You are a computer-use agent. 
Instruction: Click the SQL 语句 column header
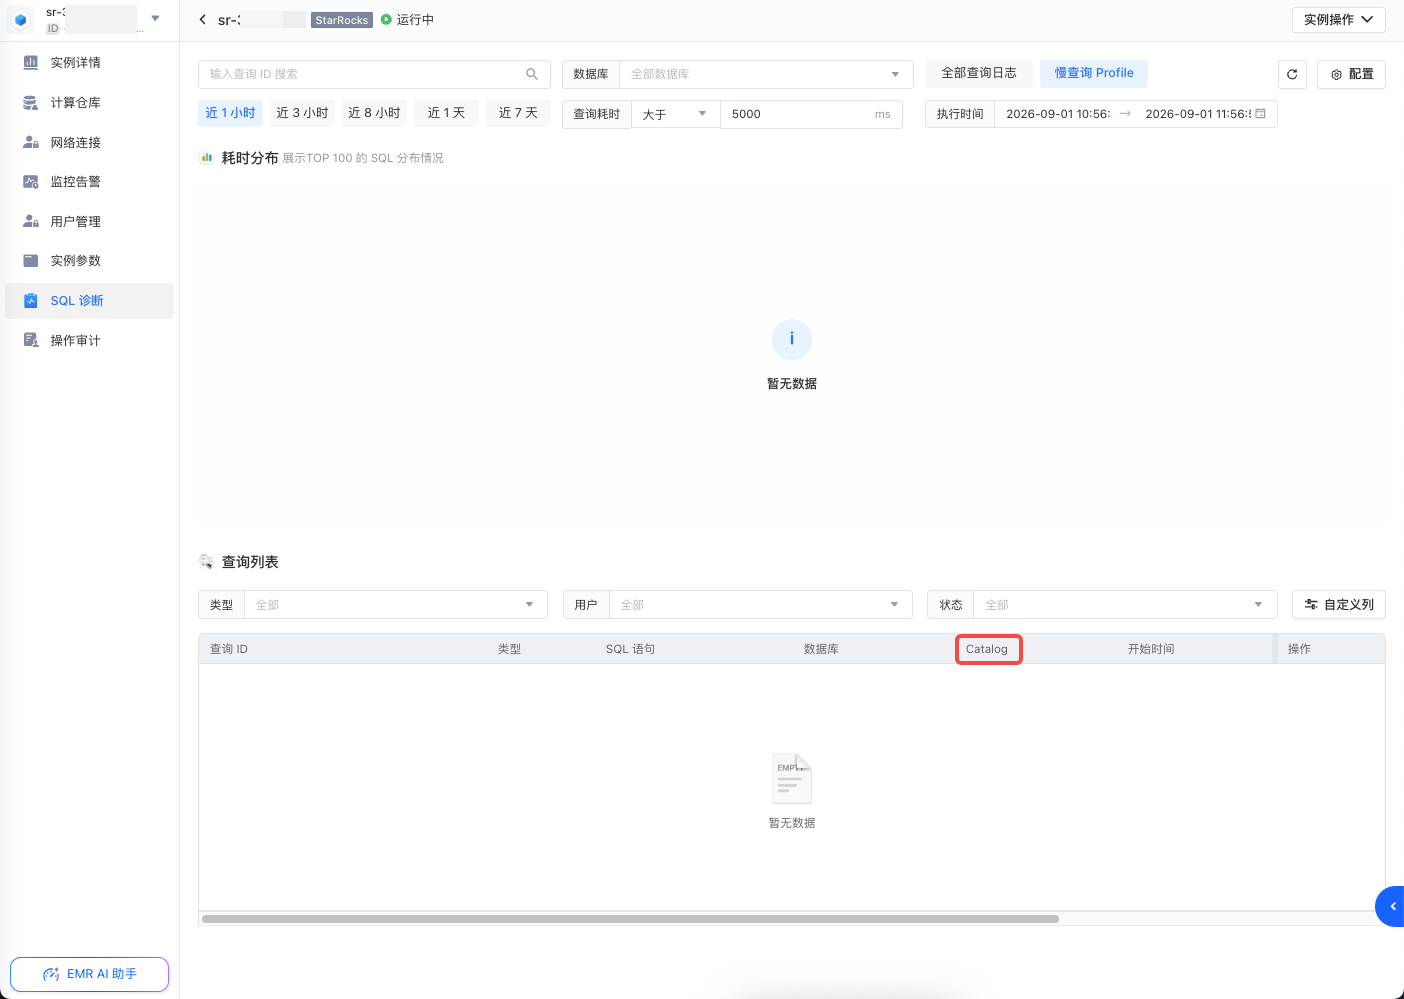click(x=630, y=649)
